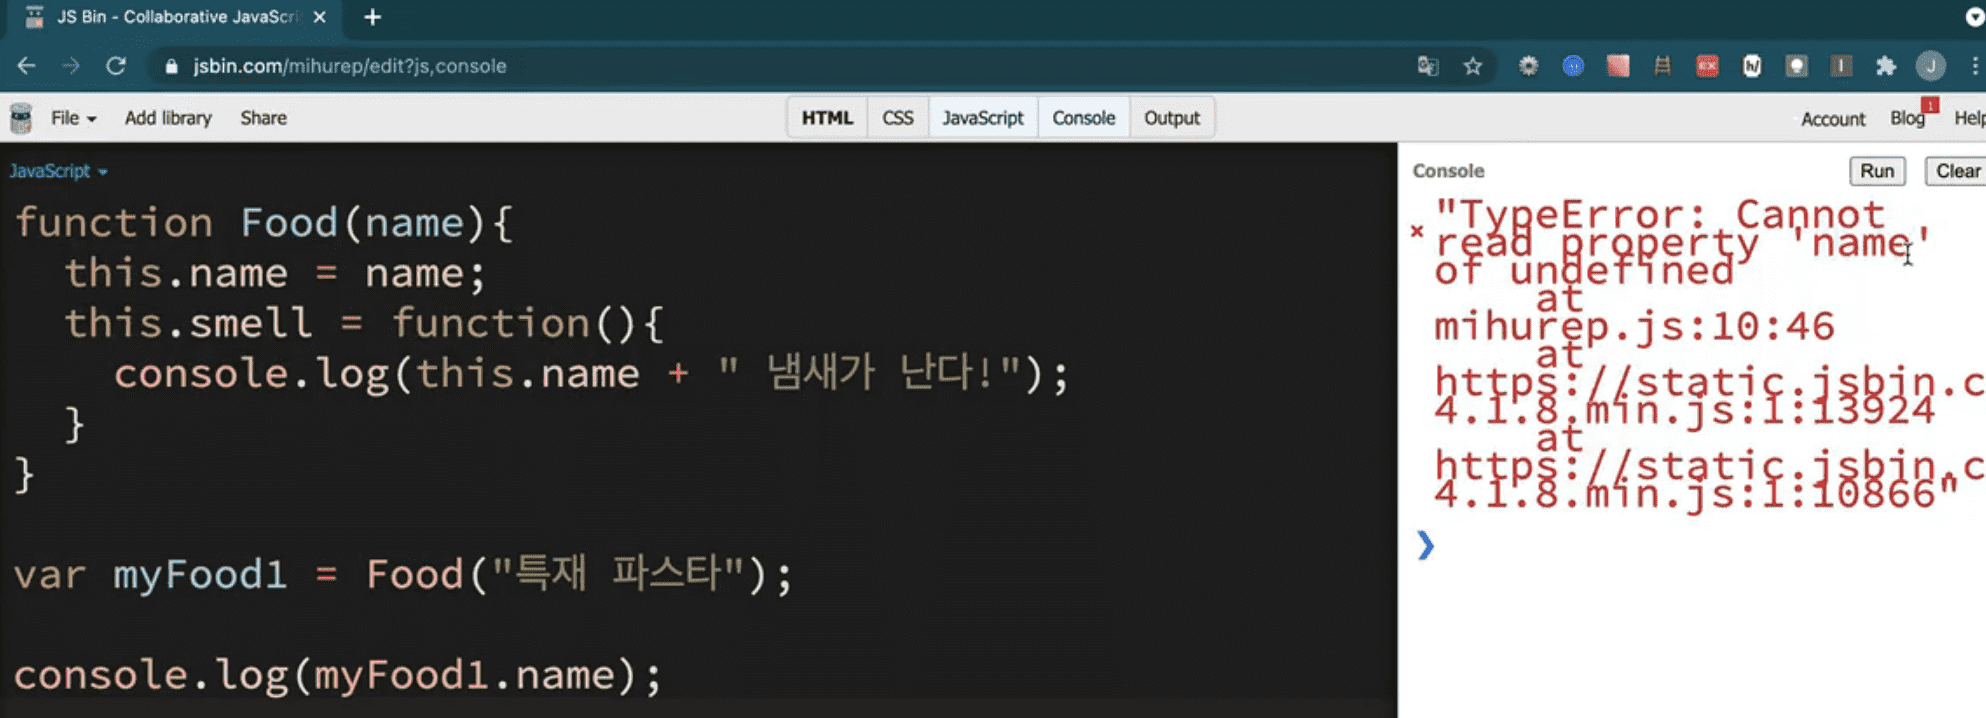Bookmark this page with the star icon
Image resolution: width=1986 pixels, height=718 pixels.
(1473, 66)
